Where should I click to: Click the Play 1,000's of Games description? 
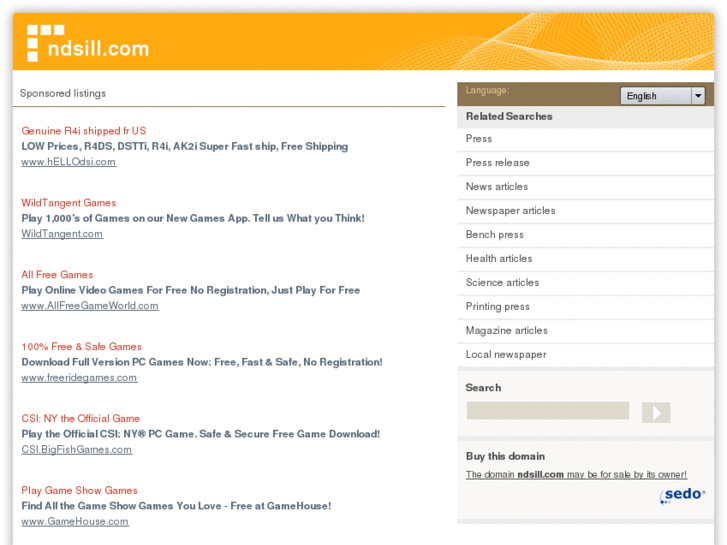tap(193, 218)
